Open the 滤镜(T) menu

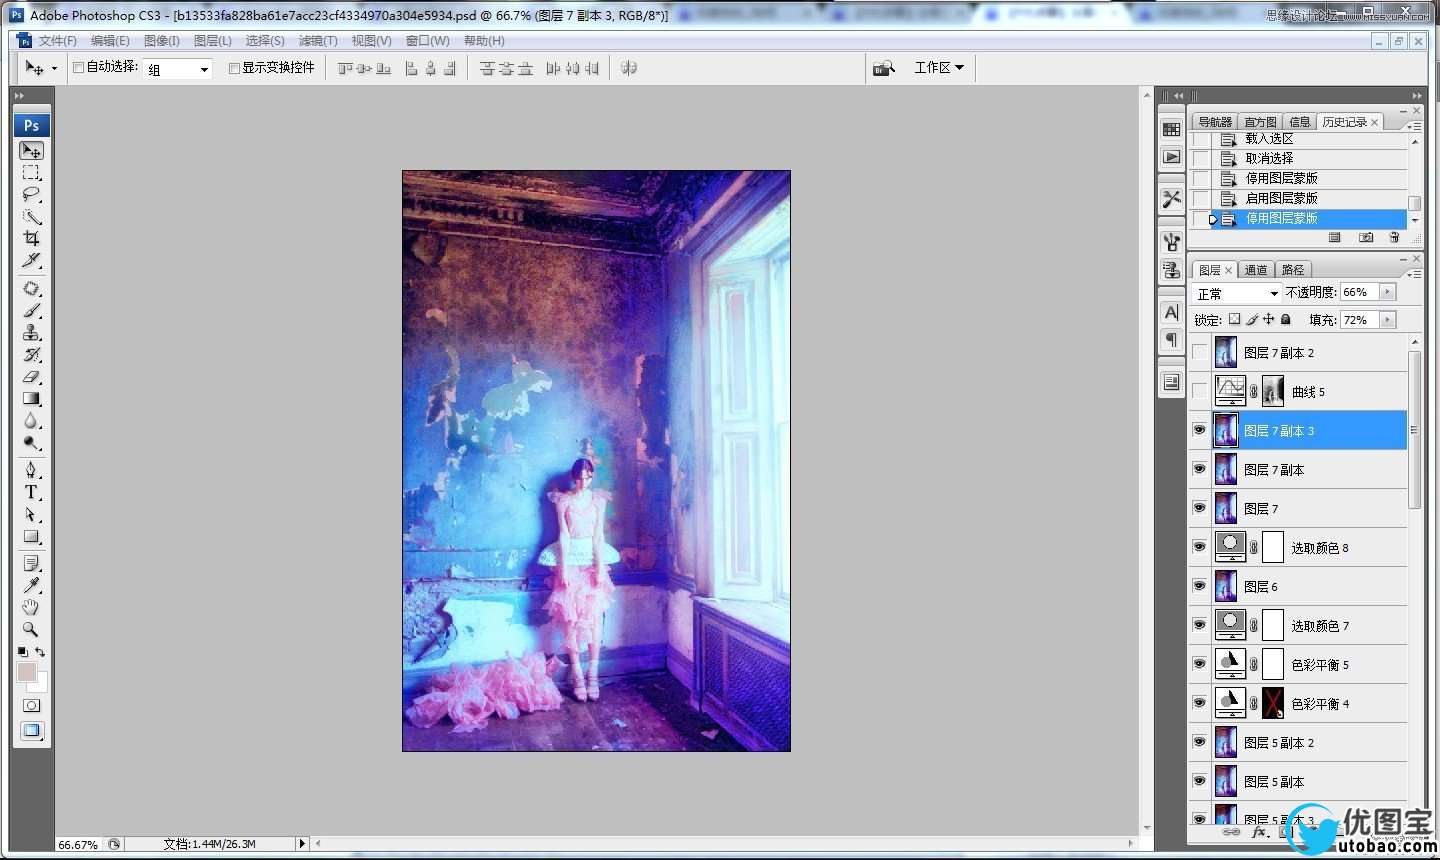318,41
